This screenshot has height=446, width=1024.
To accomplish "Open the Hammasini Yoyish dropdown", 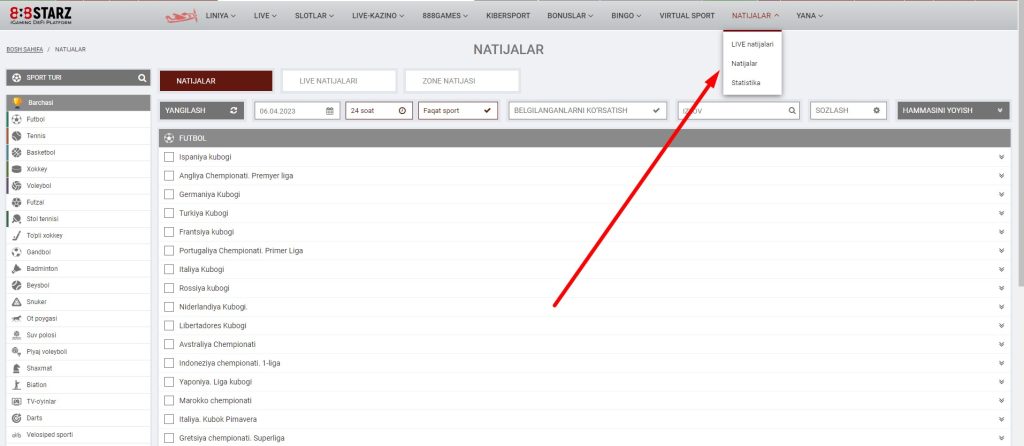I will 953,111.
